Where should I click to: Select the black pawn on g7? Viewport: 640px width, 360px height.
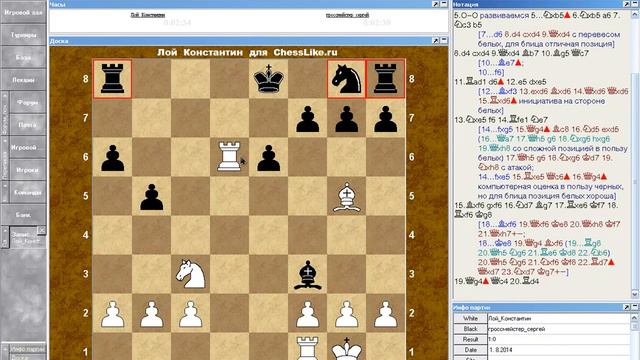click(347, 118)
